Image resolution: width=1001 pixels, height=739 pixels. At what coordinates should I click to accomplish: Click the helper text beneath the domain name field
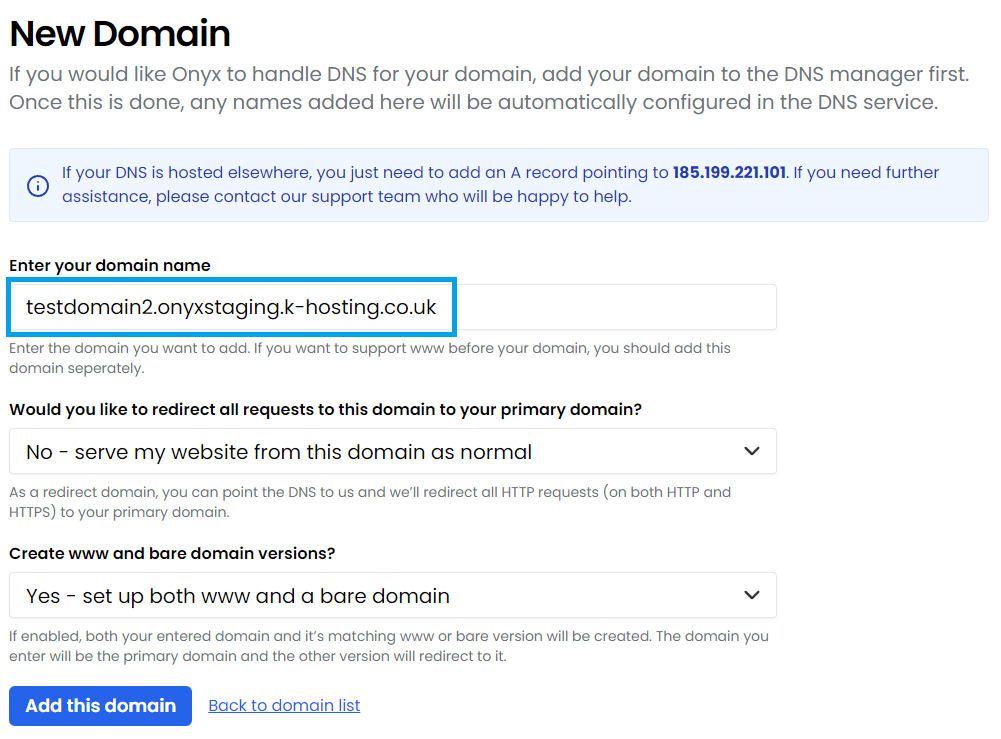[370, 358]
